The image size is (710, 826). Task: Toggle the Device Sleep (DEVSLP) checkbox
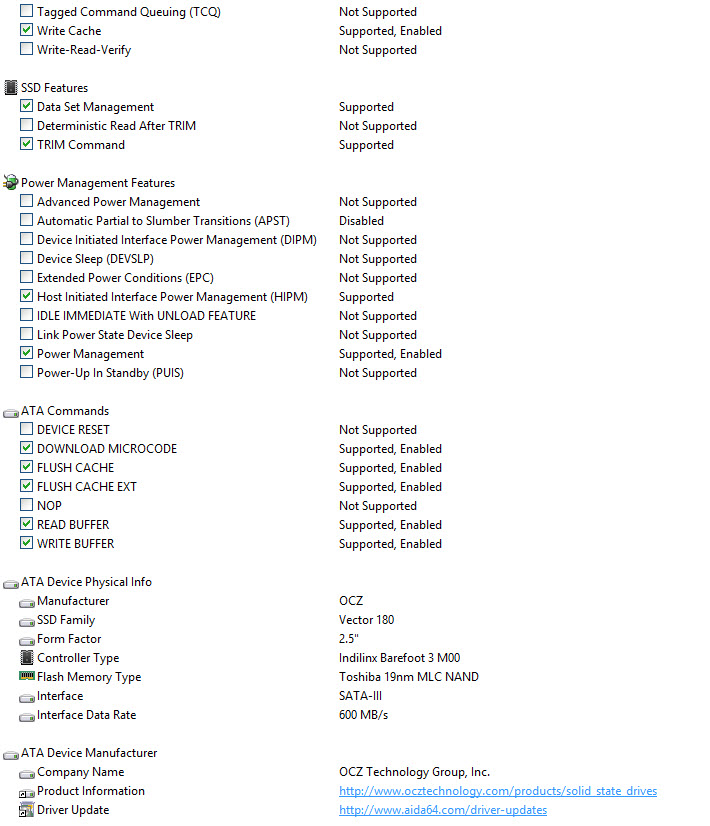coord(26,258)
